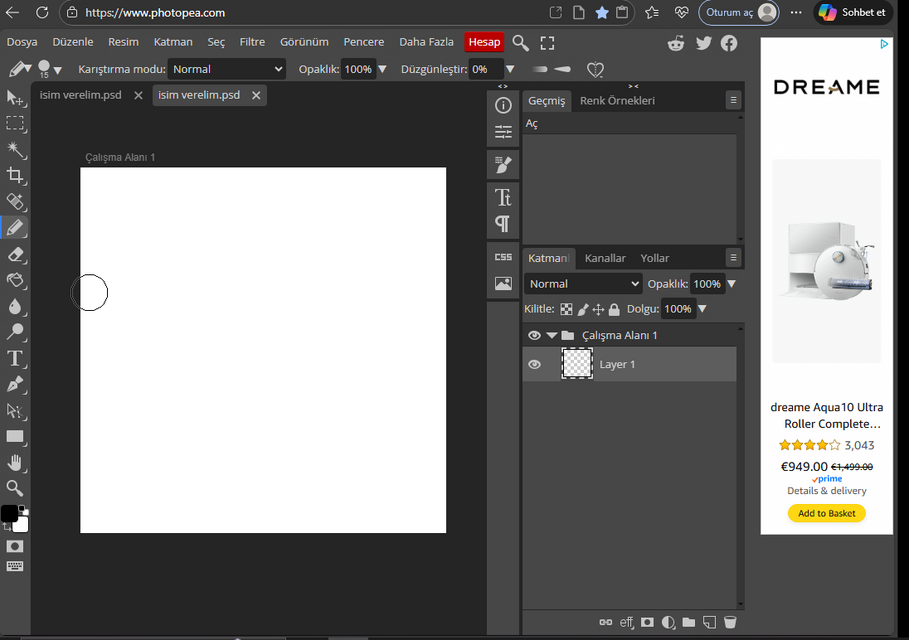The width and height of the screenshot is (909, 640).
Task: Click the black foreground color swatch
Action: pos(9,513)
